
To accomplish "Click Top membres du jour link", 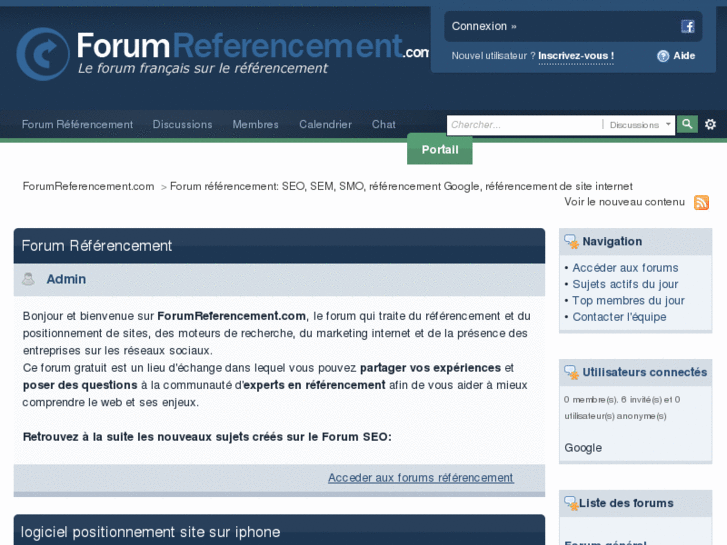I will pyautogui.click(x=628, y=301).
